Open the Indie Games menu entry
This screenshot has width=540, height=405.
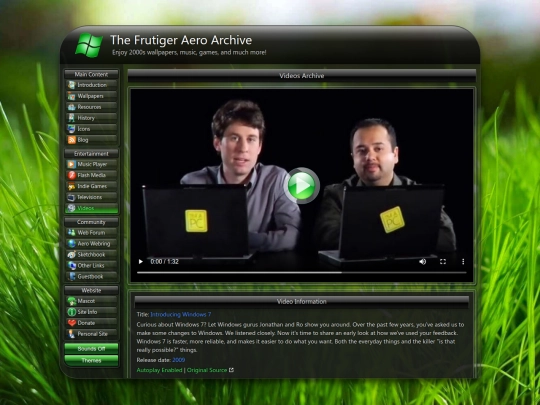92,186
